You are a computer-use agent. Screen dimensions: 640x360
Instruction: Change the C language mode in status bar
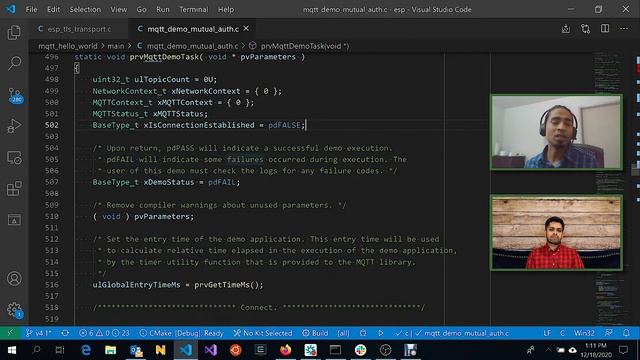(562, 333)
